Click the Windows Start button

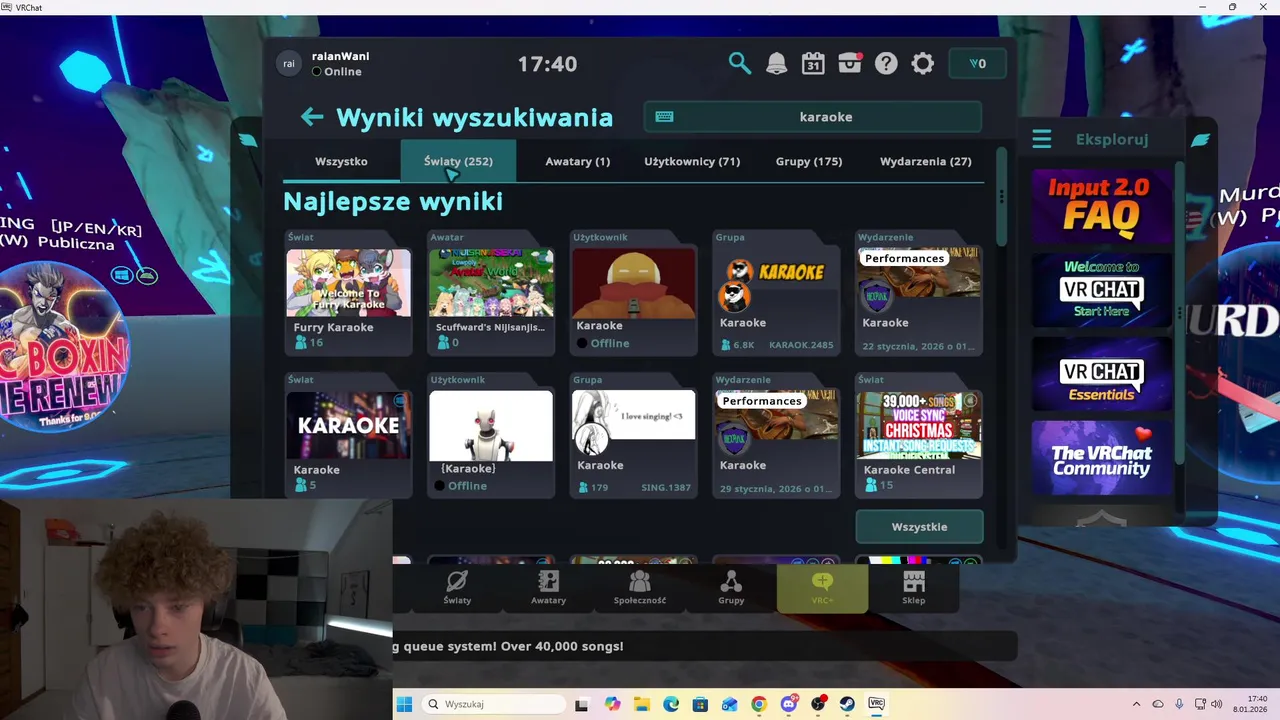(404, 704)
